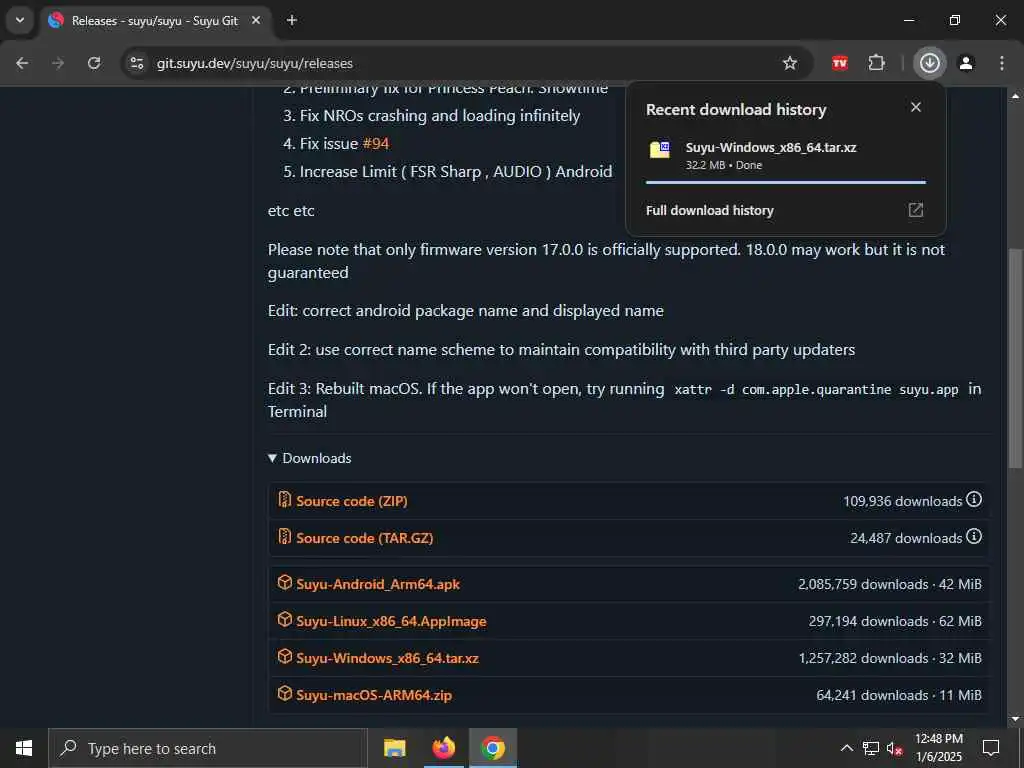Click the archive icon beside Source code (ZIP)
This screenshot has height=768, width=1024.
[x=285, y=500]
